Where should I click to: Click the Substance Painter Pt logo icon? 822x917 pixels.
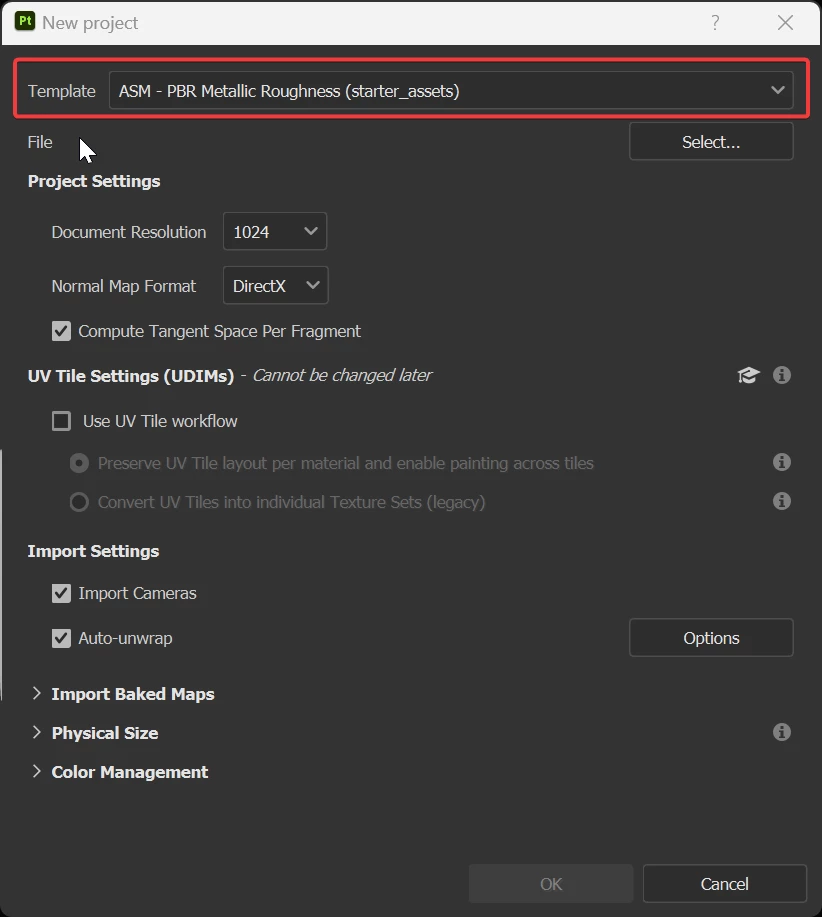[x=25, y=22]
